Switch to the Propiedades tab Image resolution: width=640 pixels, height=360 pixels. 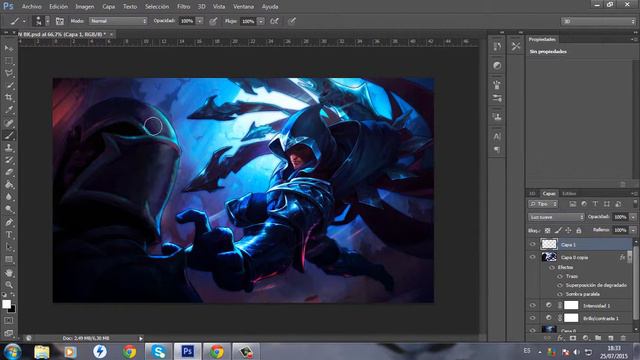click(542, 39)
